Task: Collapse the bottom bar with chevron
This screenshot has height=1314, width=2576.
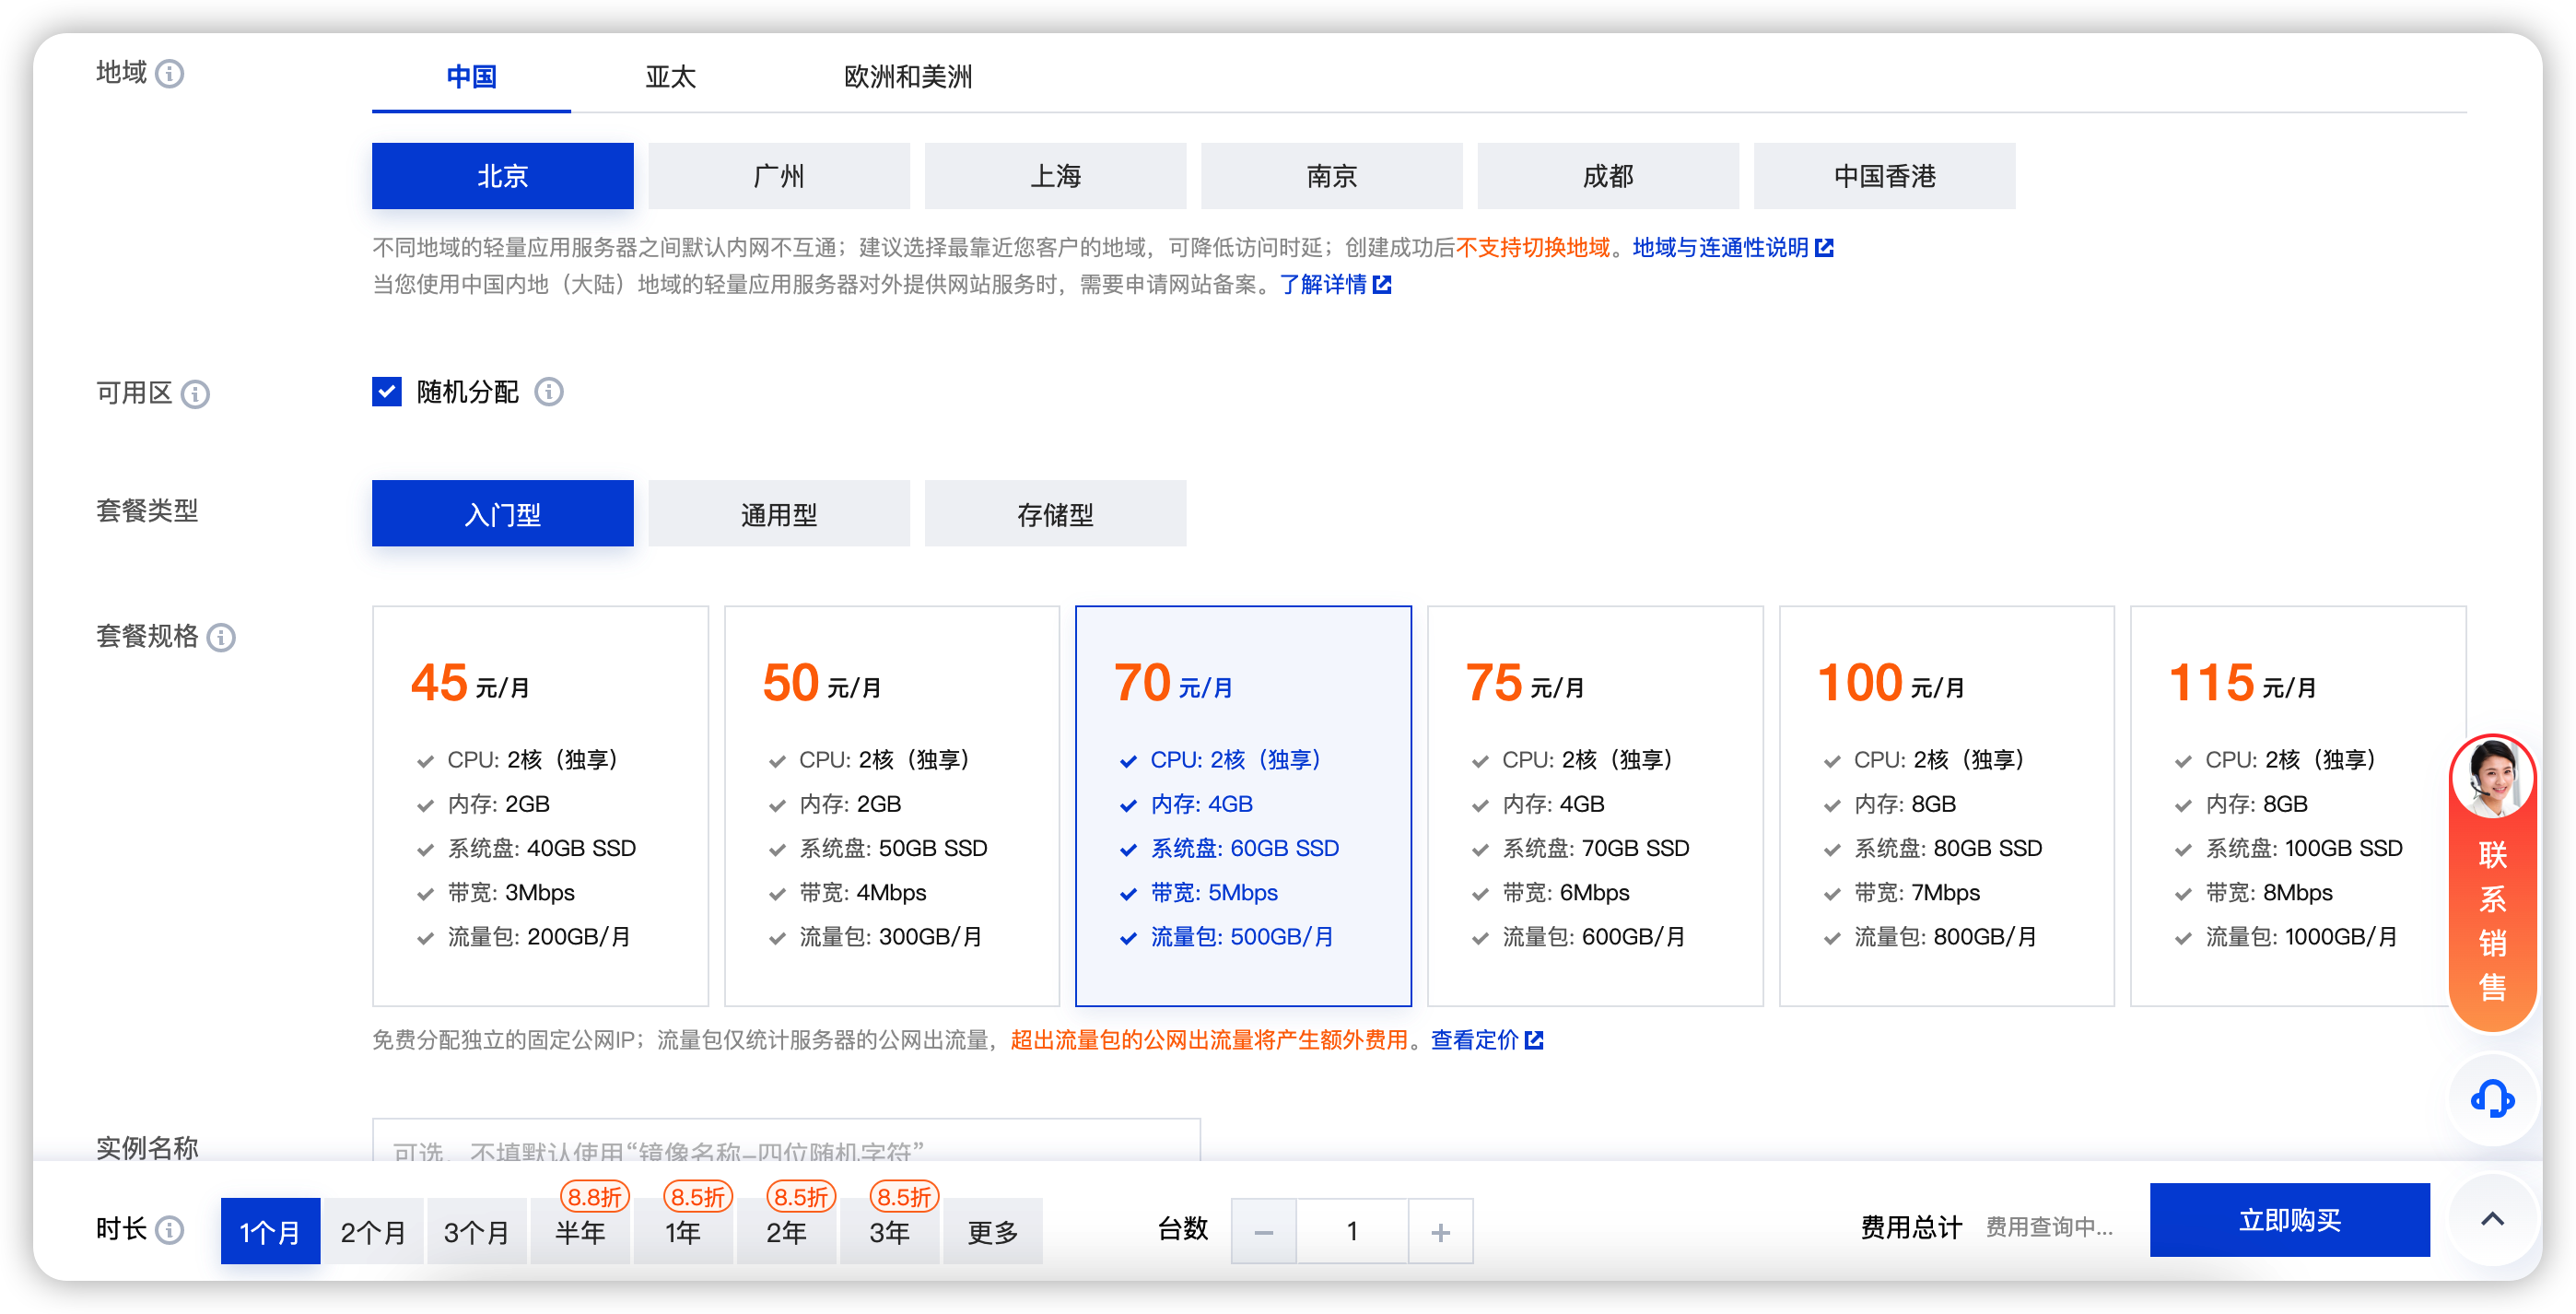Action: [2491, 1219]
